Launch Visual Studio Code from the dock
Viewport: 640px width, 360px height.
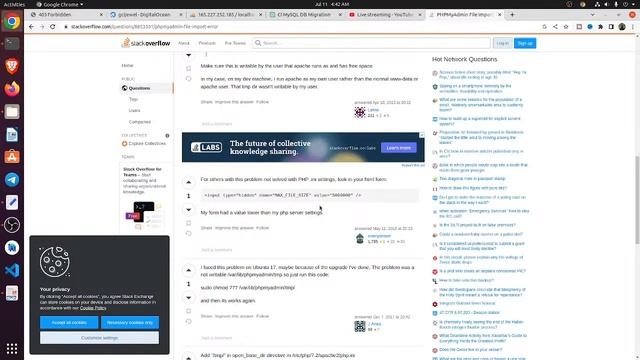point(12,270)
